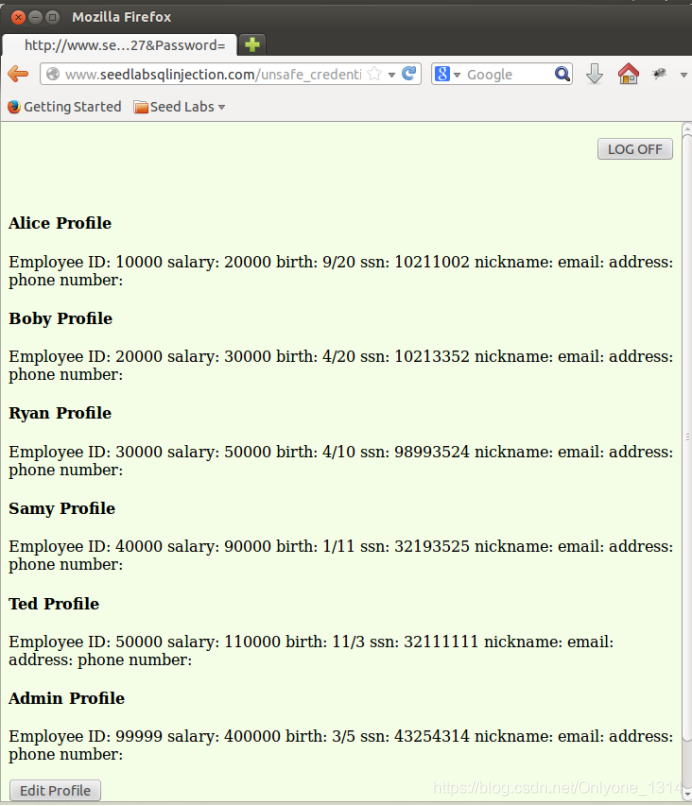Open the dropdown arrow next to Firebug icon
The image size is (692, 806).
click(683, 75)
